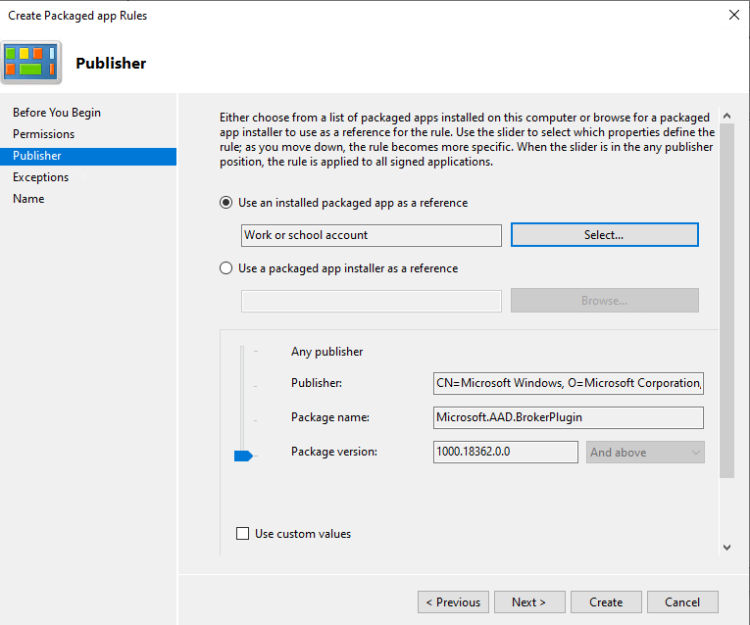Go to the Before You Begin step
This screenshot has height=625, width=750.
click(57, 113)
